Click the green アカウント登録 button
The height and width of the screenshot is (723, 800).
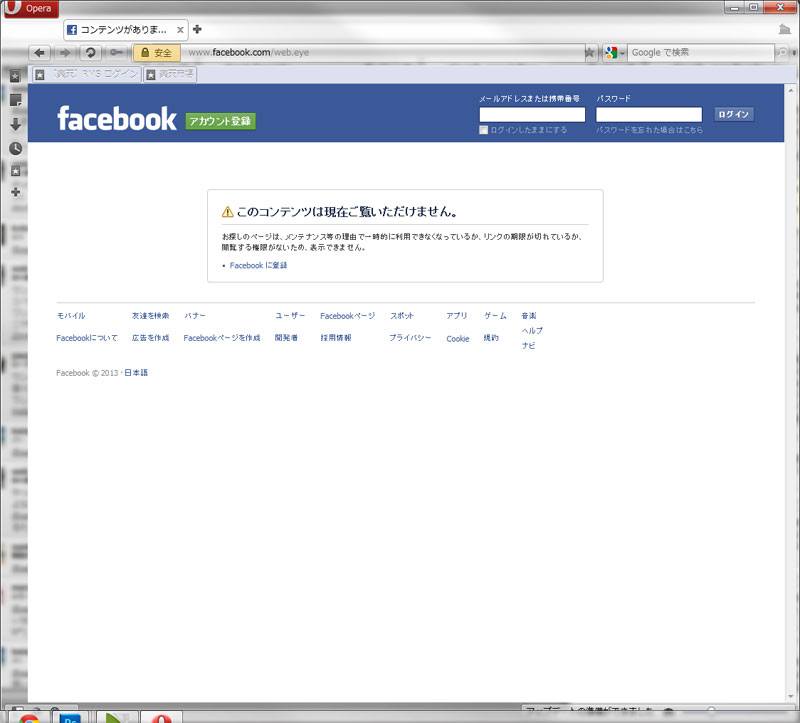pos(220,121)
